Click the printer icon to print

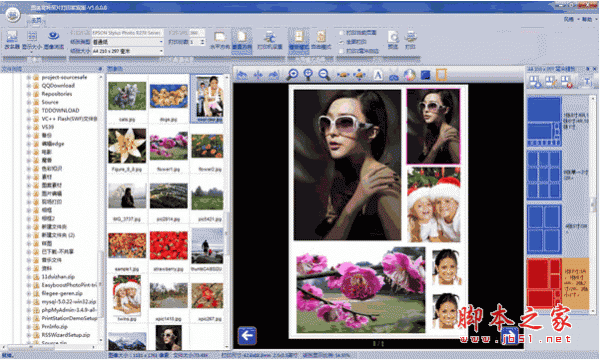[x=411, y=37]
